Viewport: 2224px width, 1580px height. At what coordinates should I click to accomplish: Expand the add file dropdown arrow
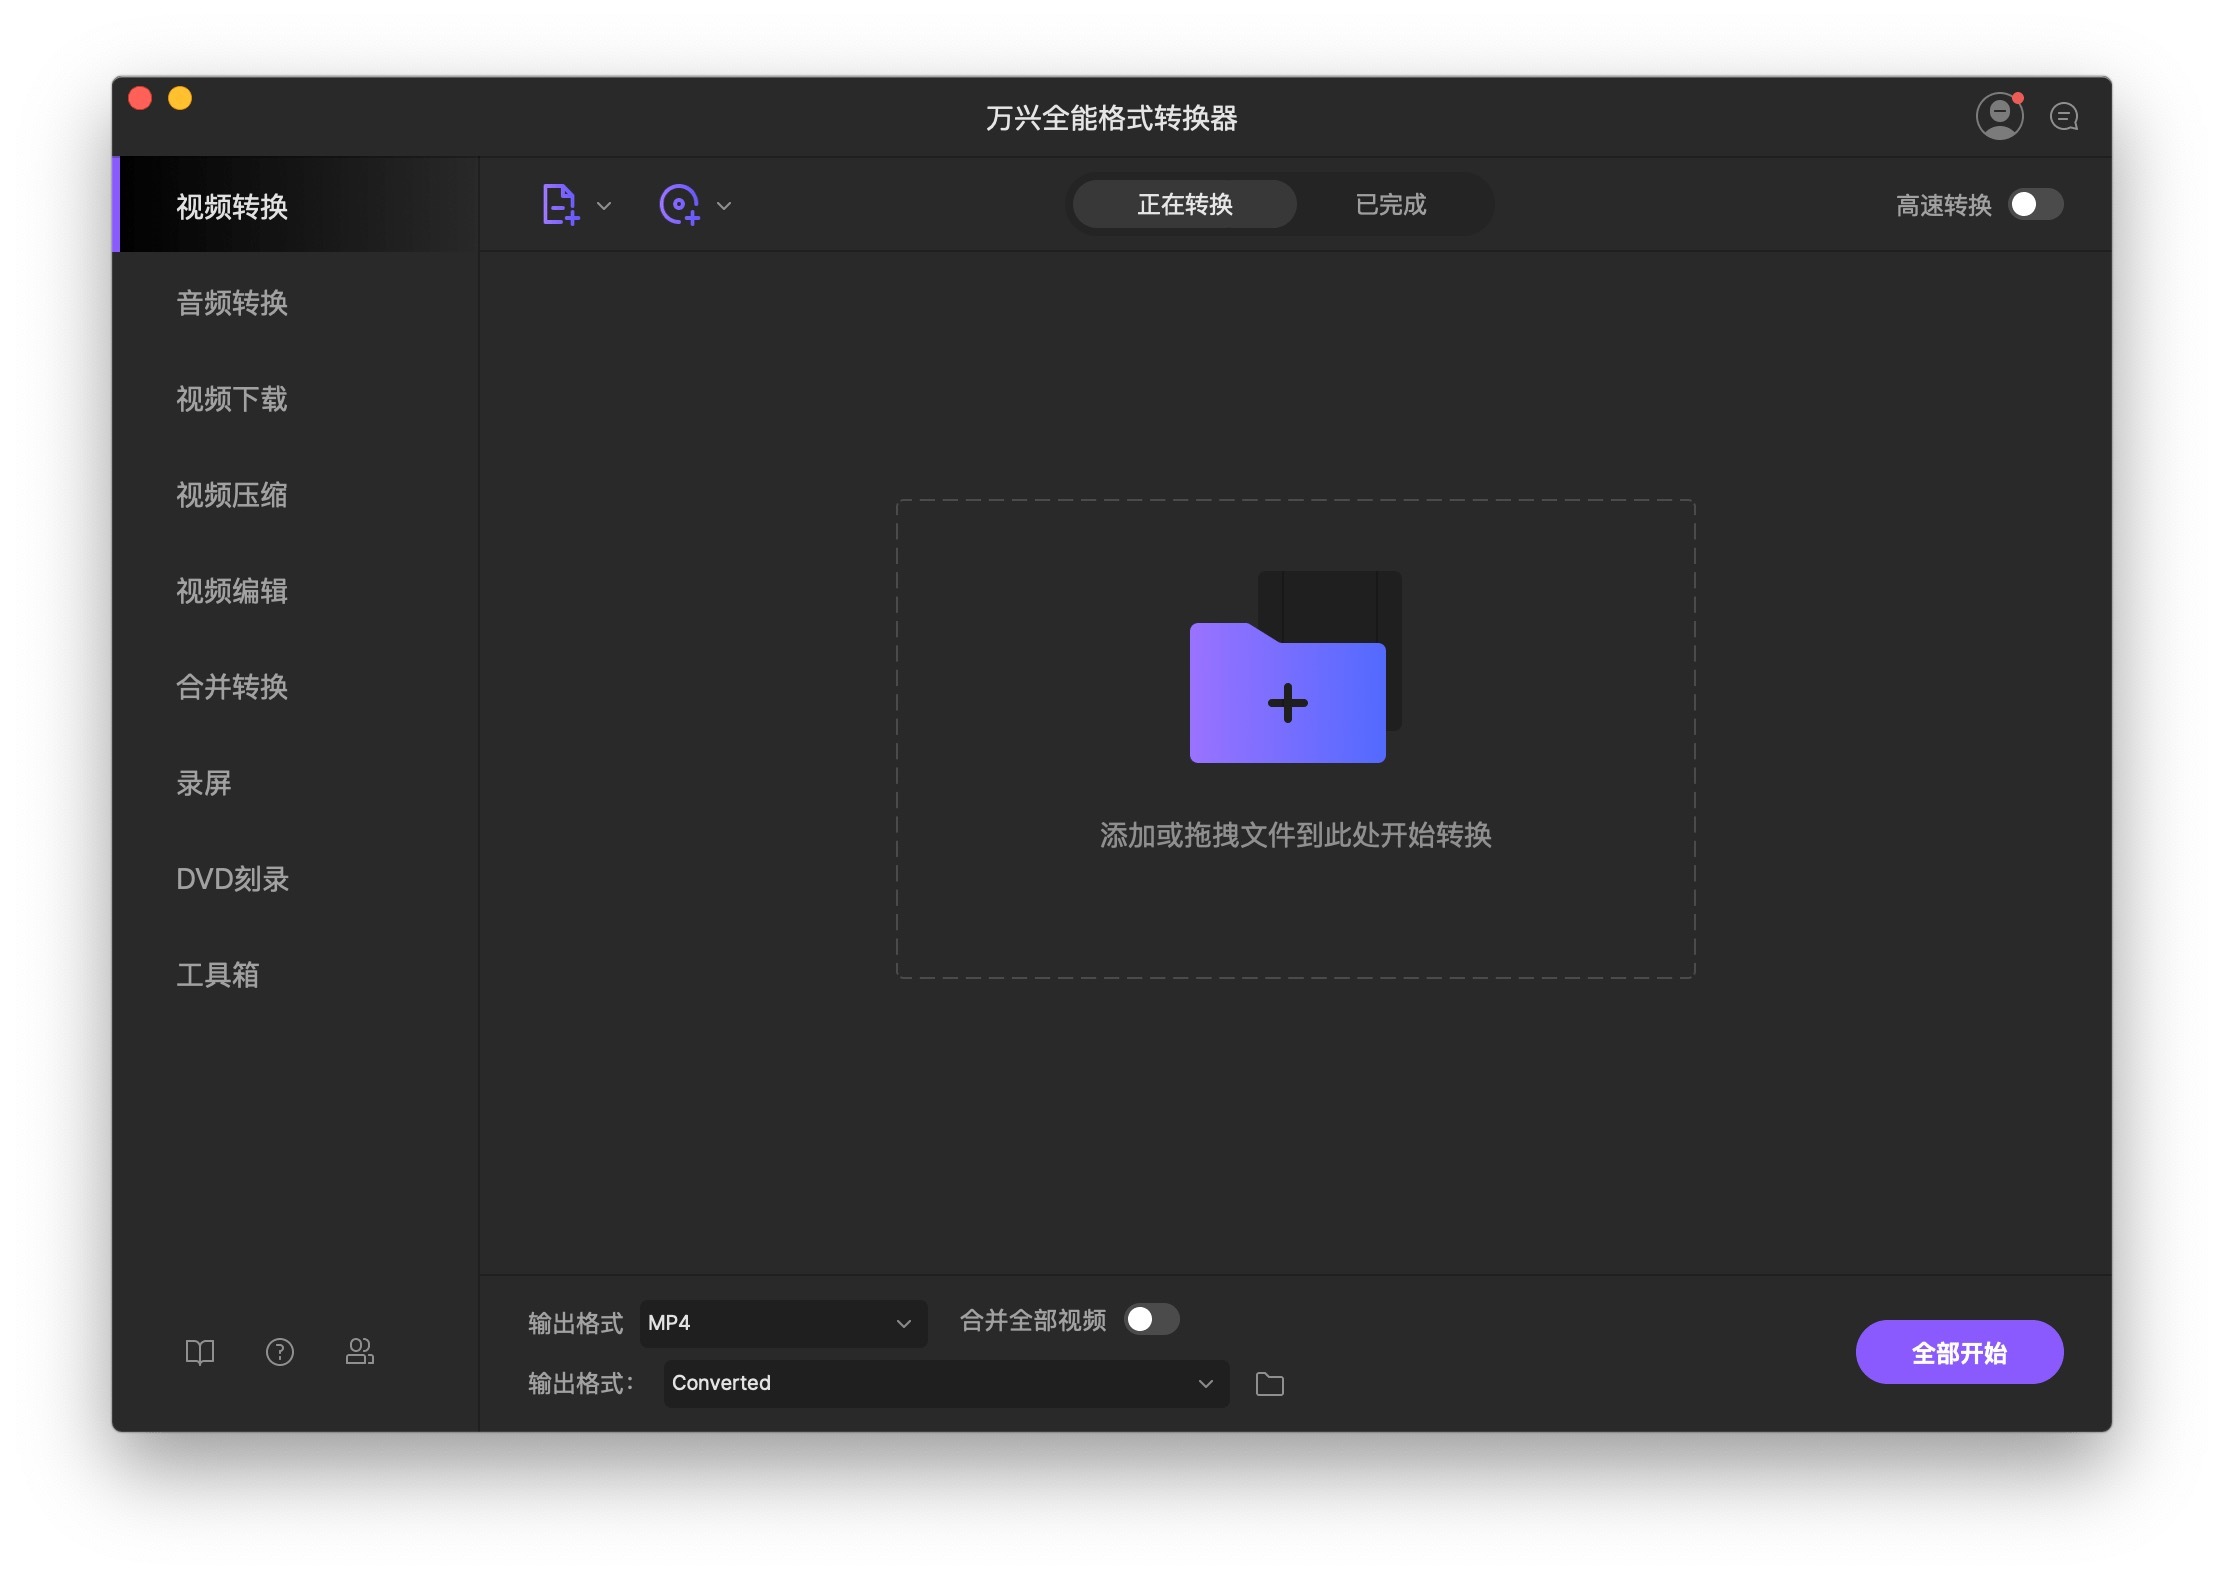tap(604, 206)
